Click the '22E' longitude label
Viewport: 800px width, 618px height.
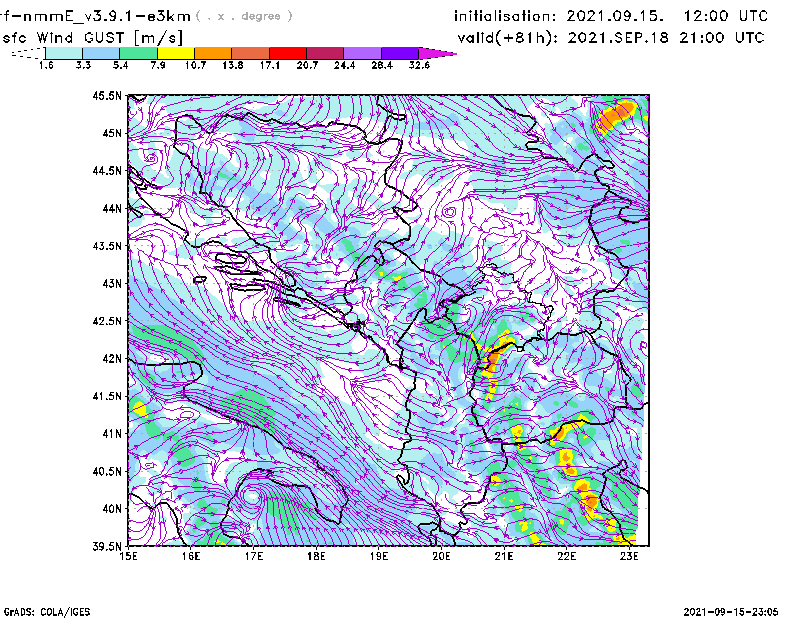(x=566, y=556)
